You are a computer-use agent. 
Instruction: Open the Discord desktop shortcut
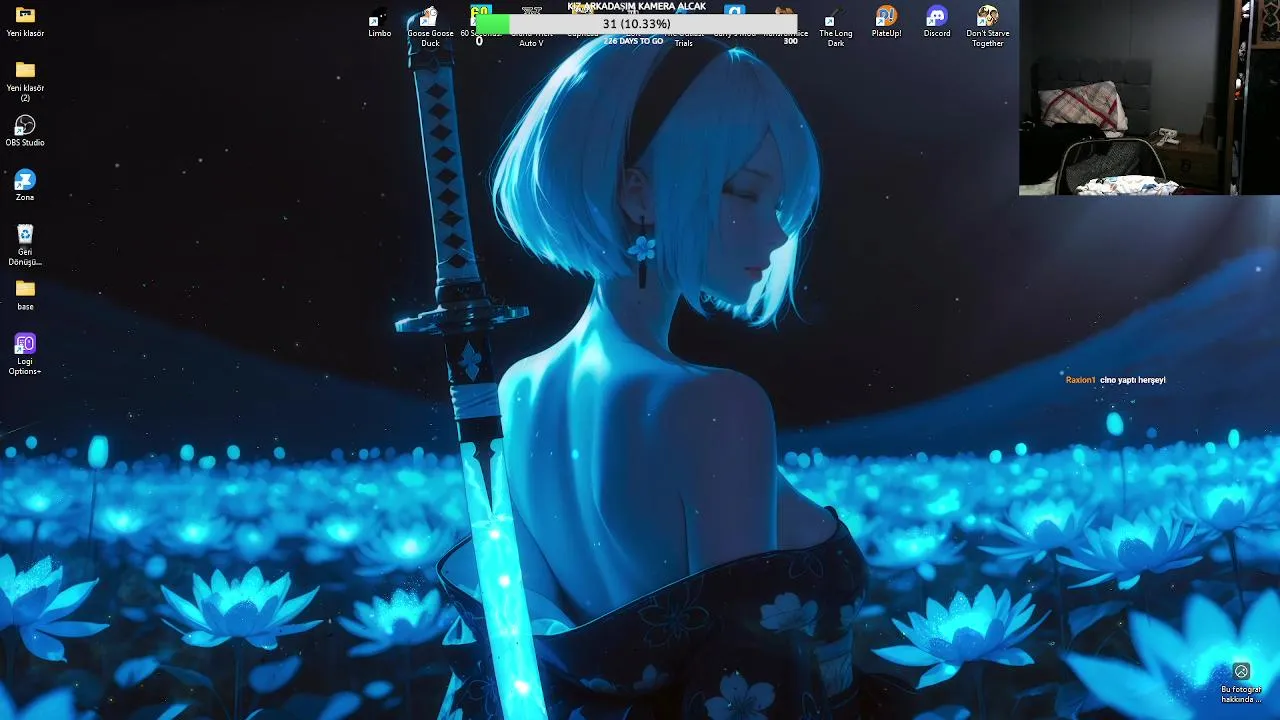pos(937,22)
